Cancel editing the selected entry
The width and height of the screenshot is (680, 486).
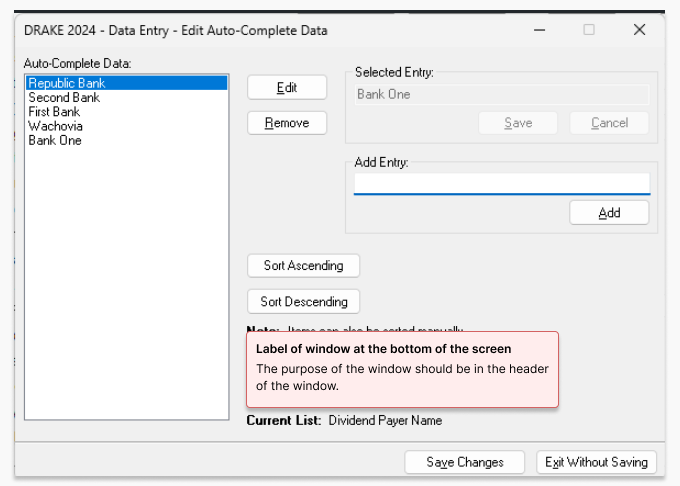point(609,123)
